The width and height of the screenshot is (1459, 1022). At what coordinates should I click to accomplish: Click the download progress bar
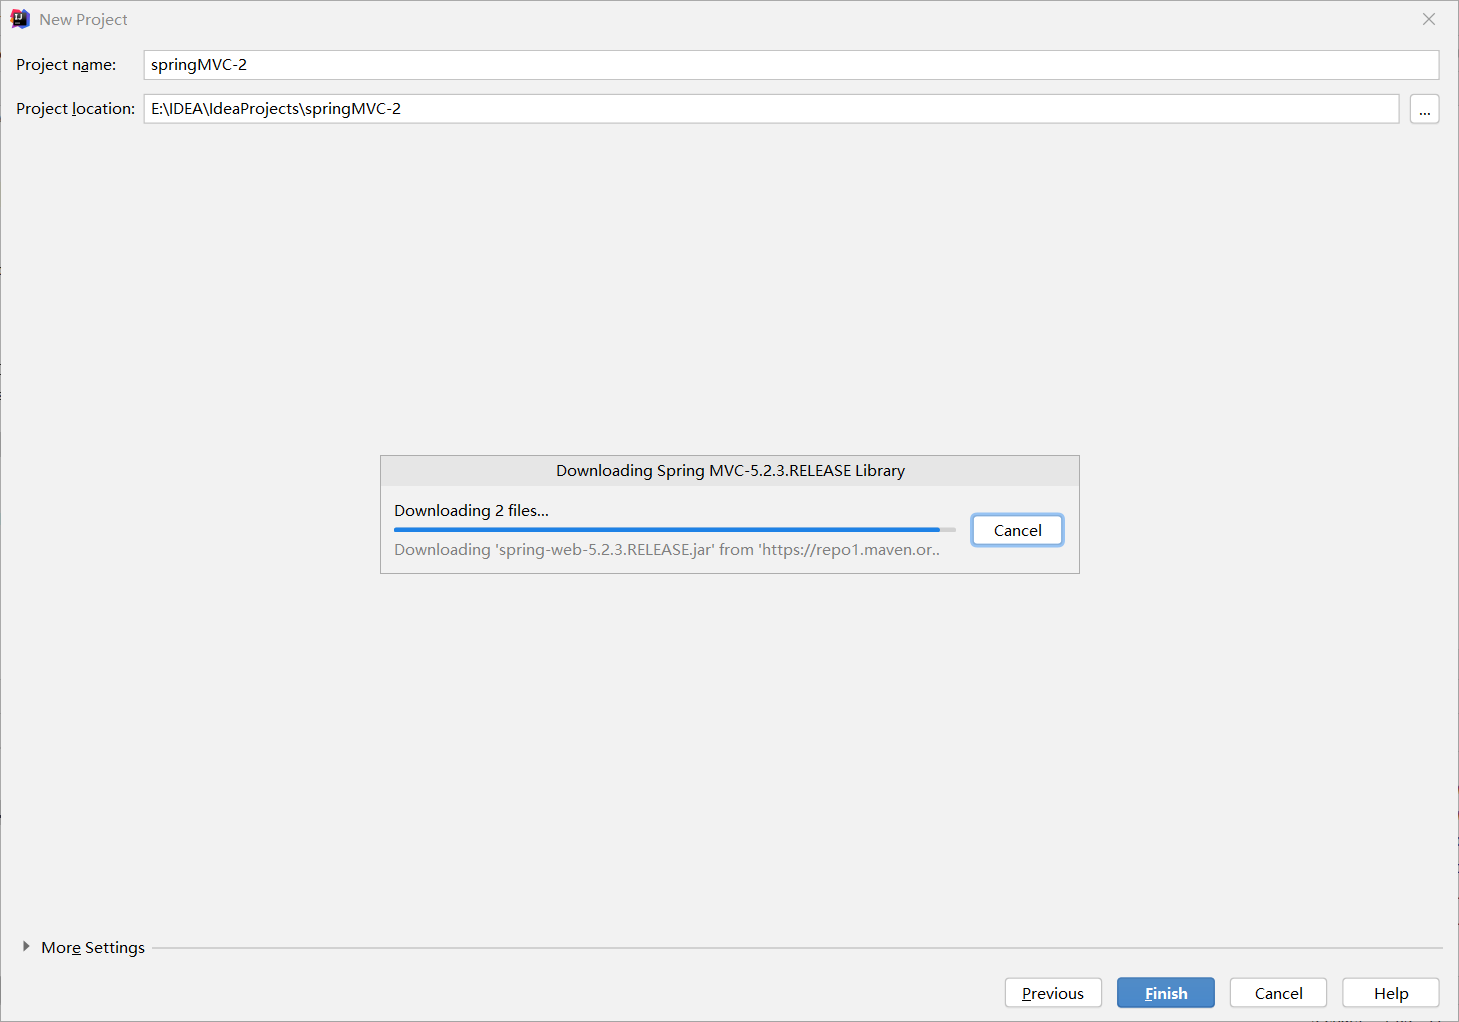click(675, 529)
